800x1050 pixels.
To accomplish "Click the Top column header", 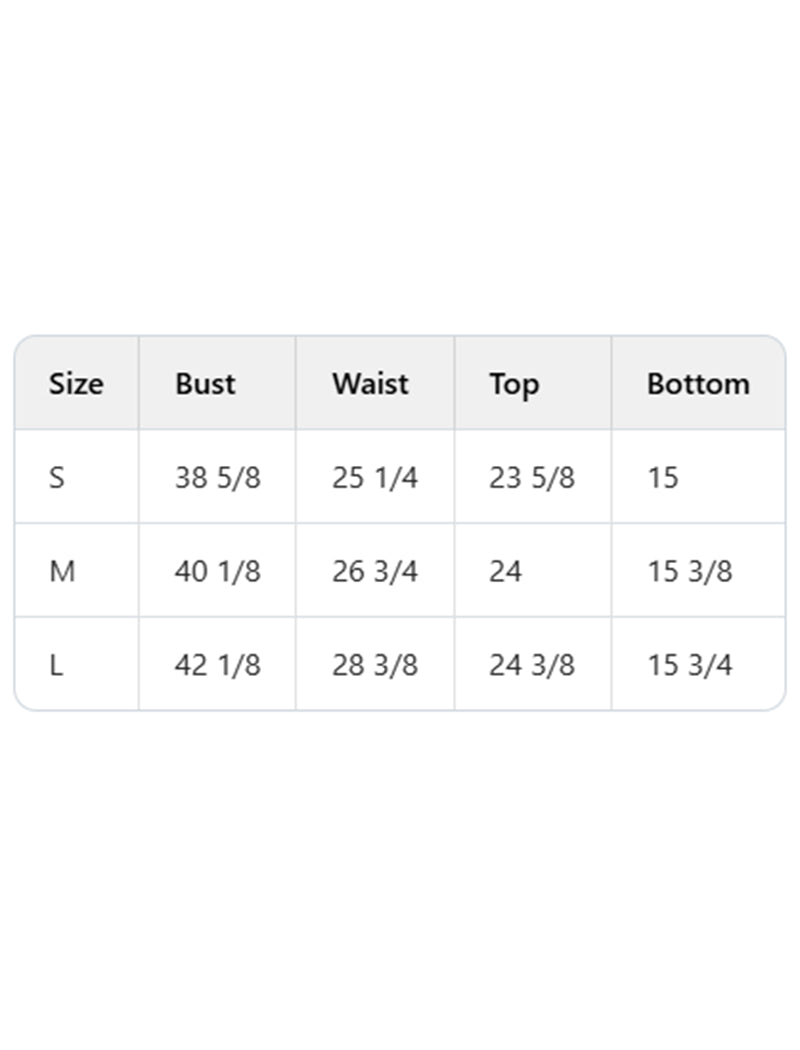I will (514, 384).
